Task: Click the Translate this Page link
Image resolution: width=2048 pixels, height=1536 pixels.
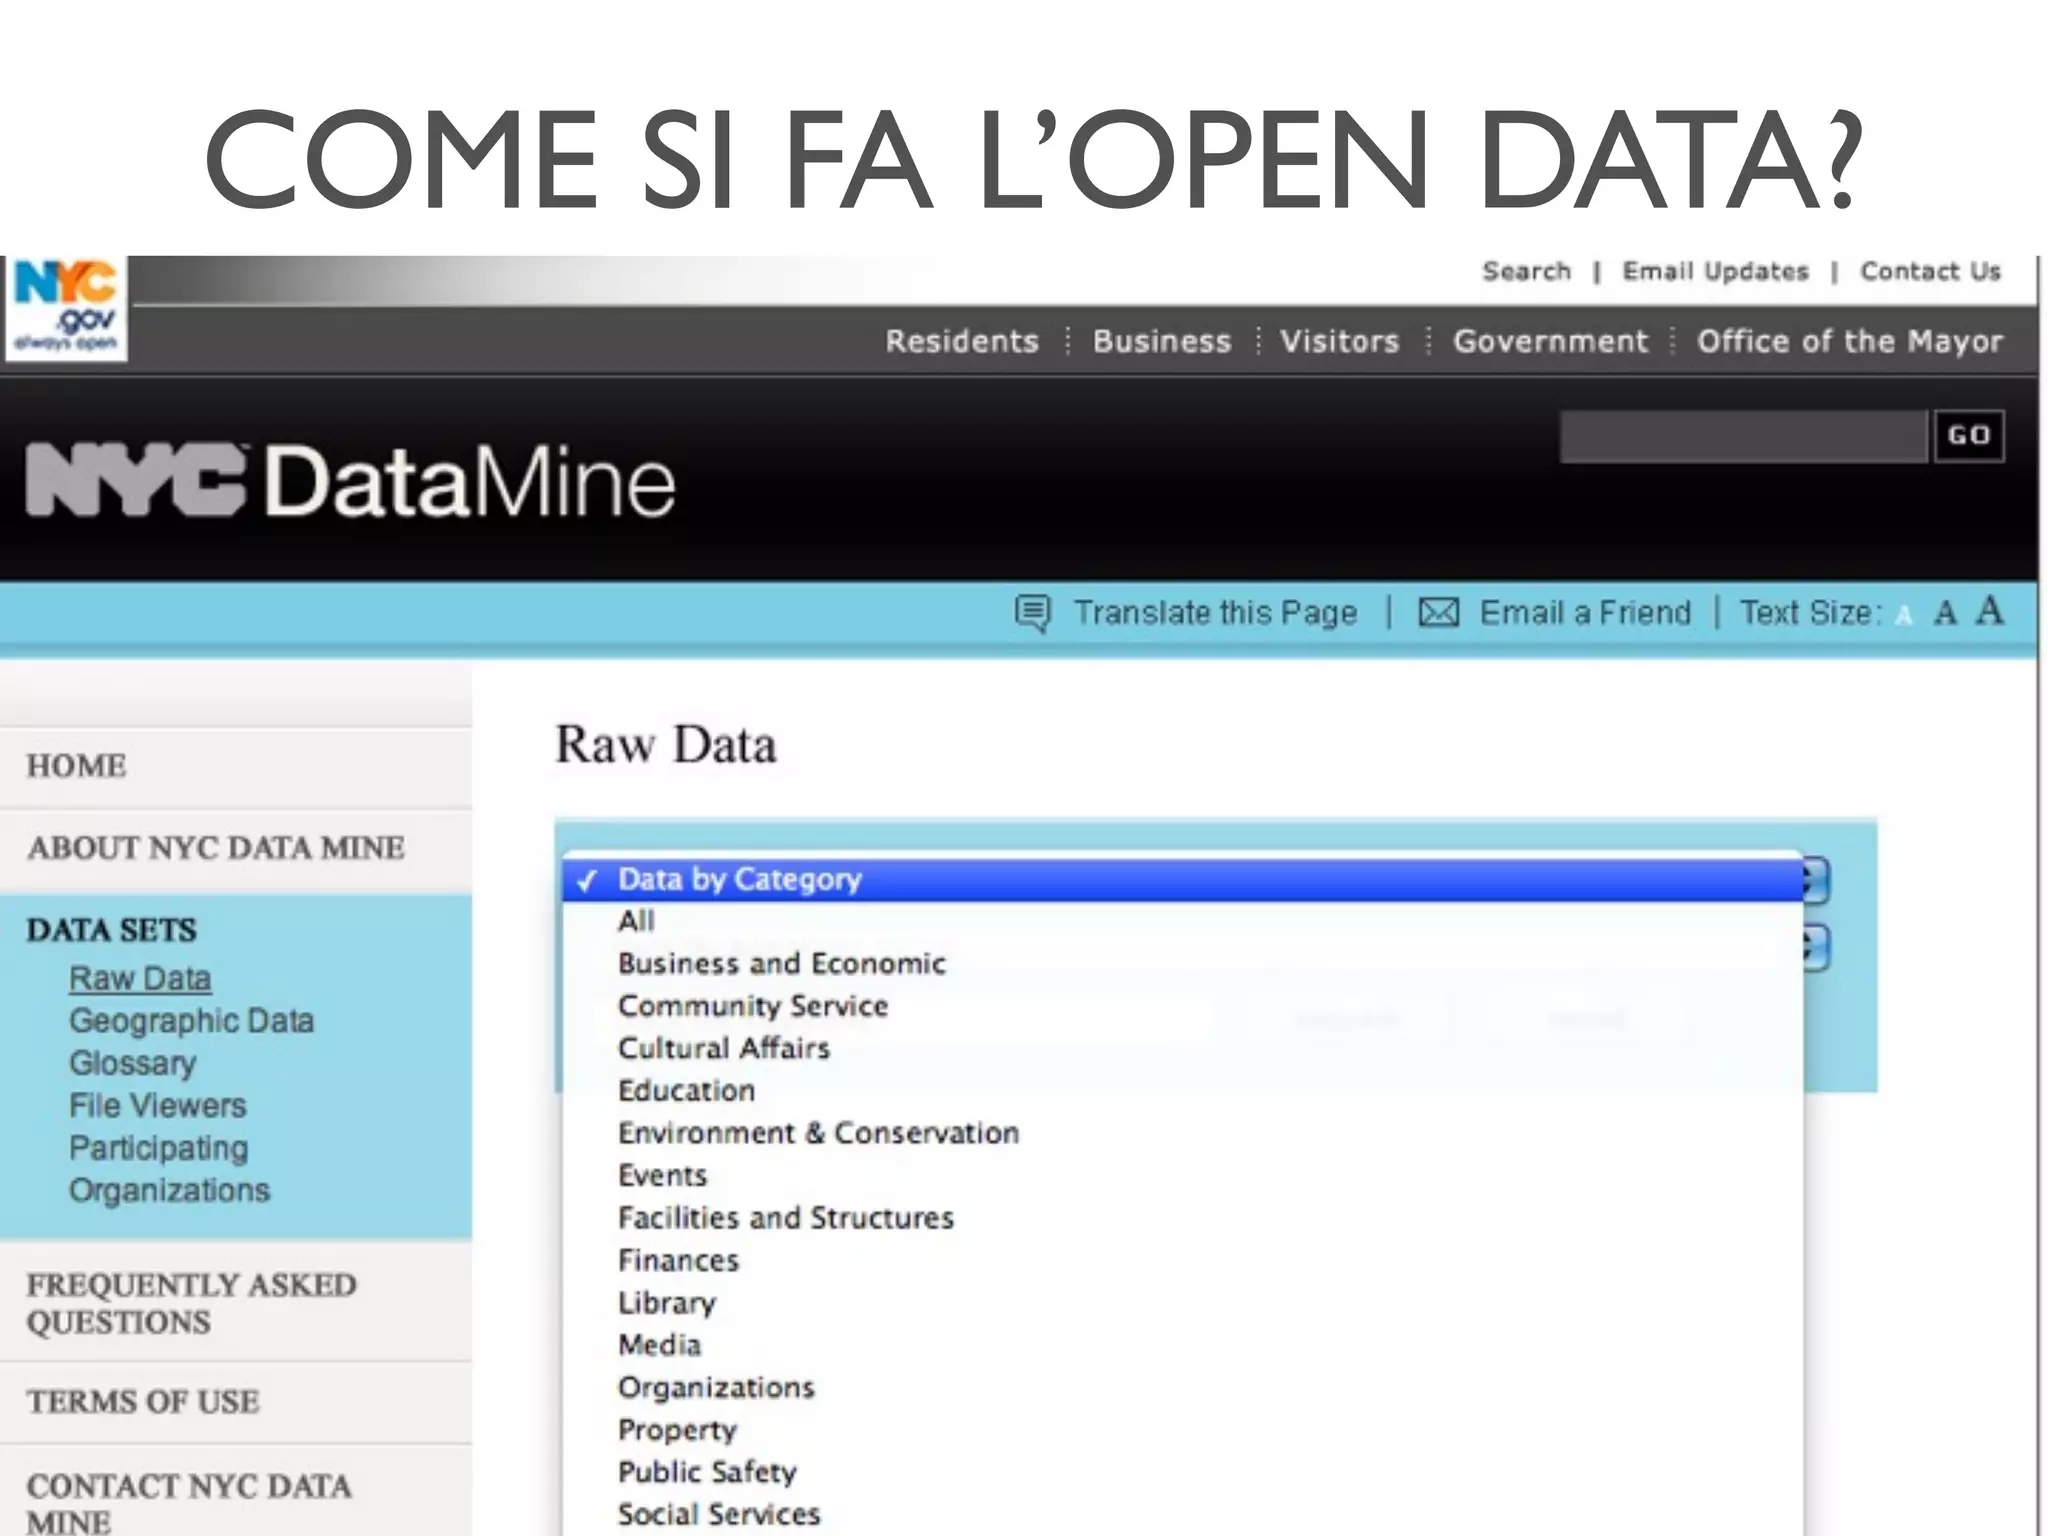Action: tap(1215, 613)
